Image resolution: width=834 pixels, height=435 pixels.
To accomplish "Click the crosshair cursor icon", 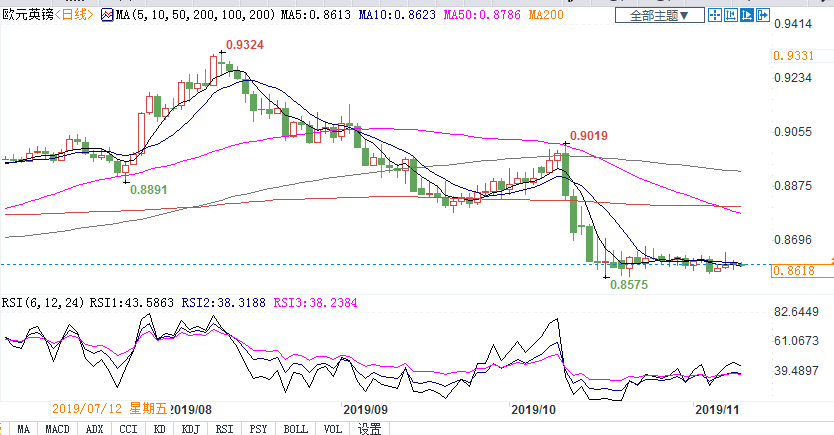I will point(715,15).
